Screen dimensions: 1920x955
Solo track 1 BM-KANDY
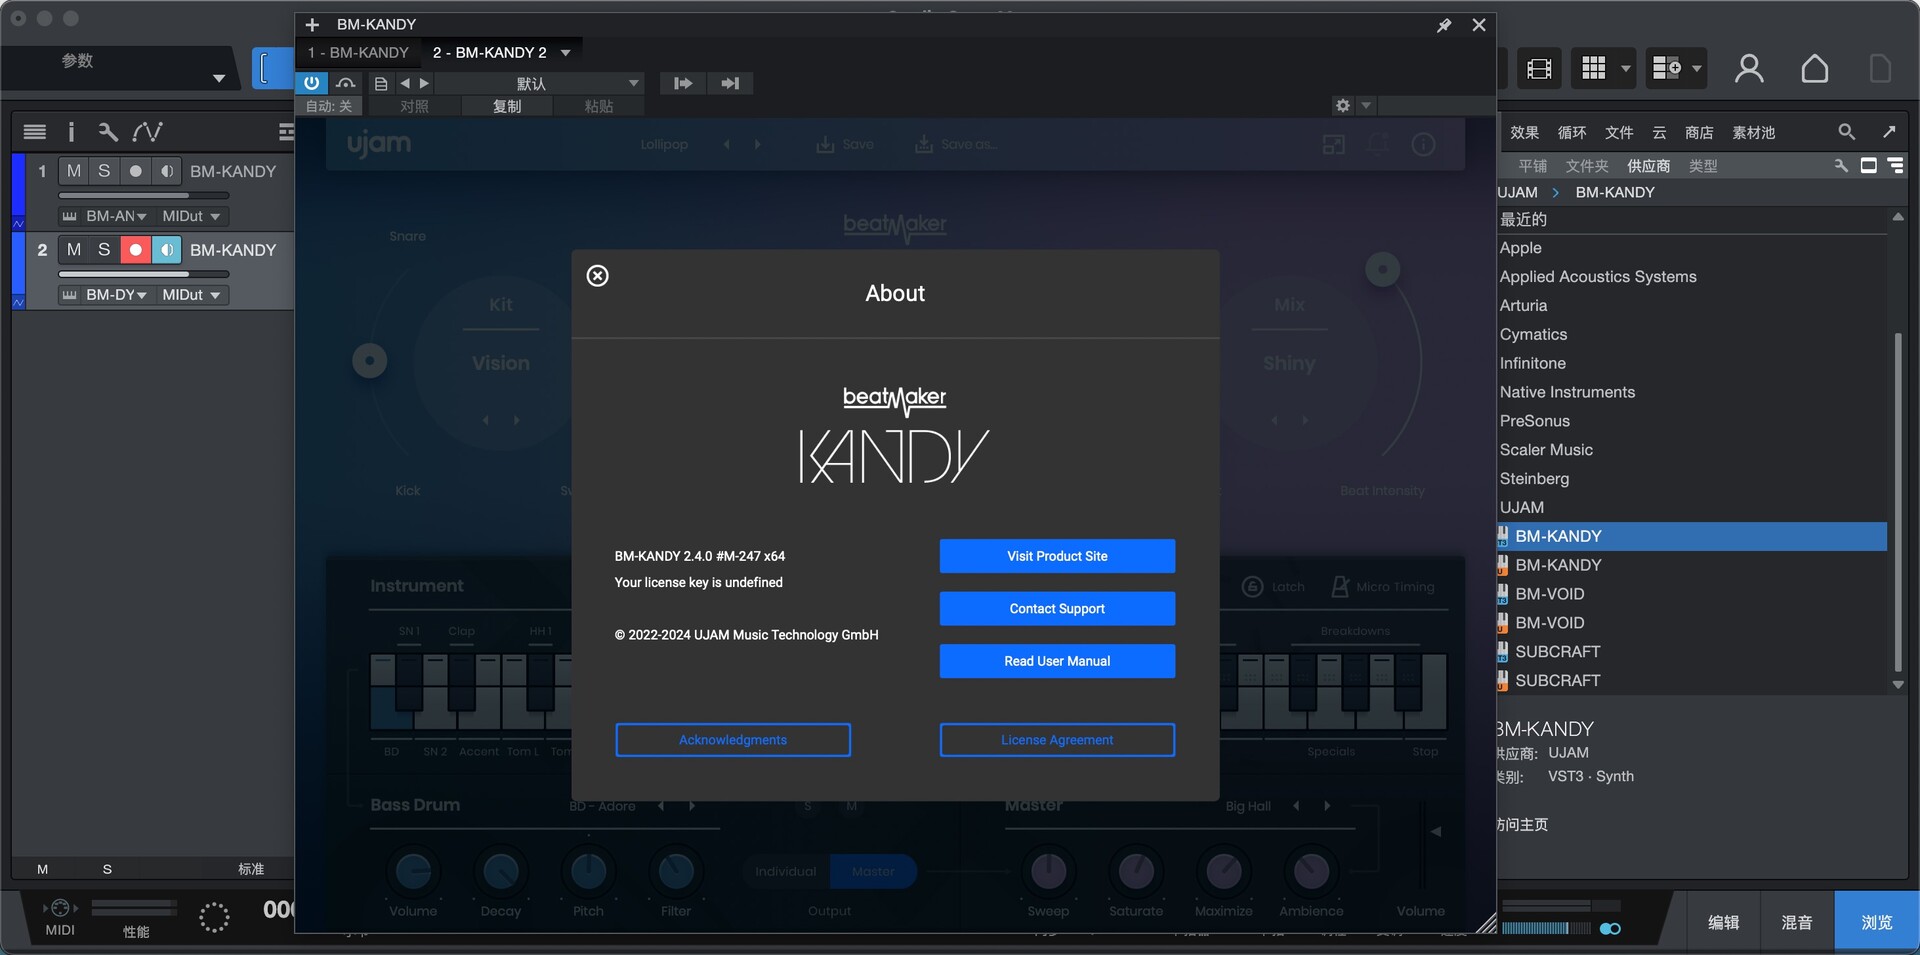[x=104, y=171]
